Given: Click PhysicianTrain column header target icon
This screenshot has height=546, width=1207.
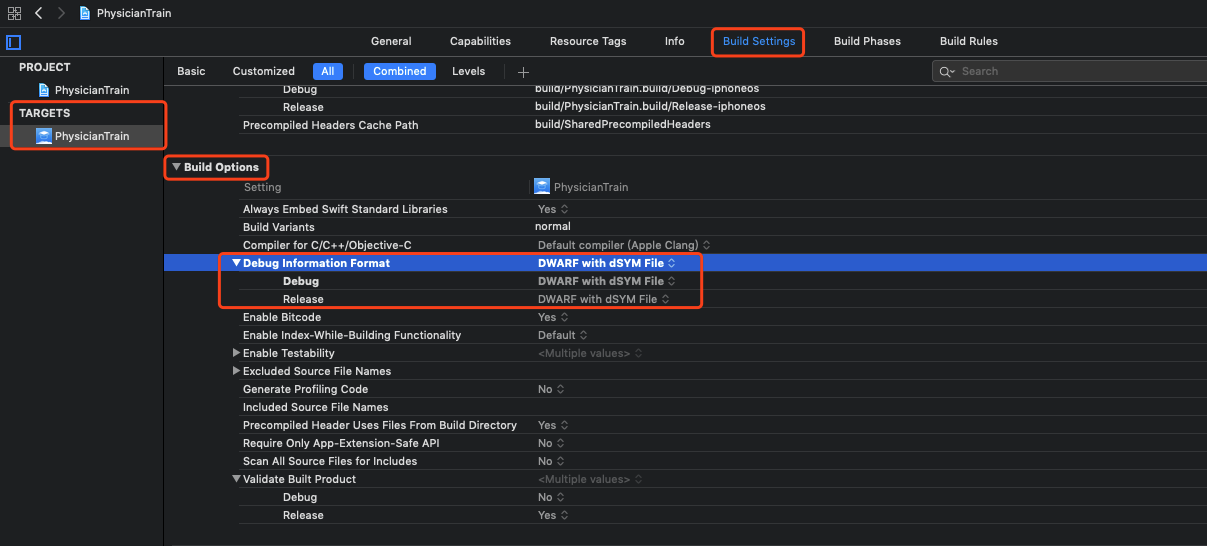Looking at the screenshot, I should point(542,187).
